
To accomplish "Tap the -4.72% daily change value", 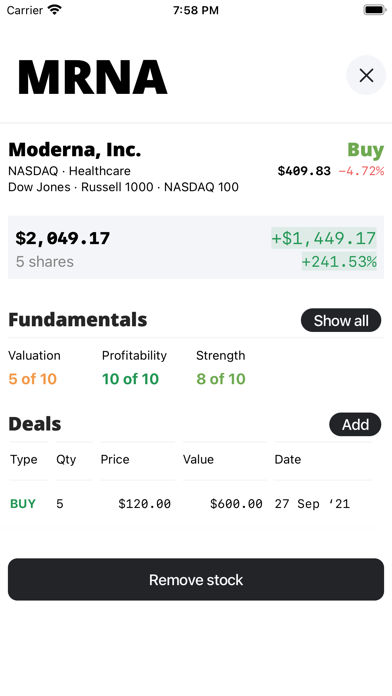I will [361, 171].
